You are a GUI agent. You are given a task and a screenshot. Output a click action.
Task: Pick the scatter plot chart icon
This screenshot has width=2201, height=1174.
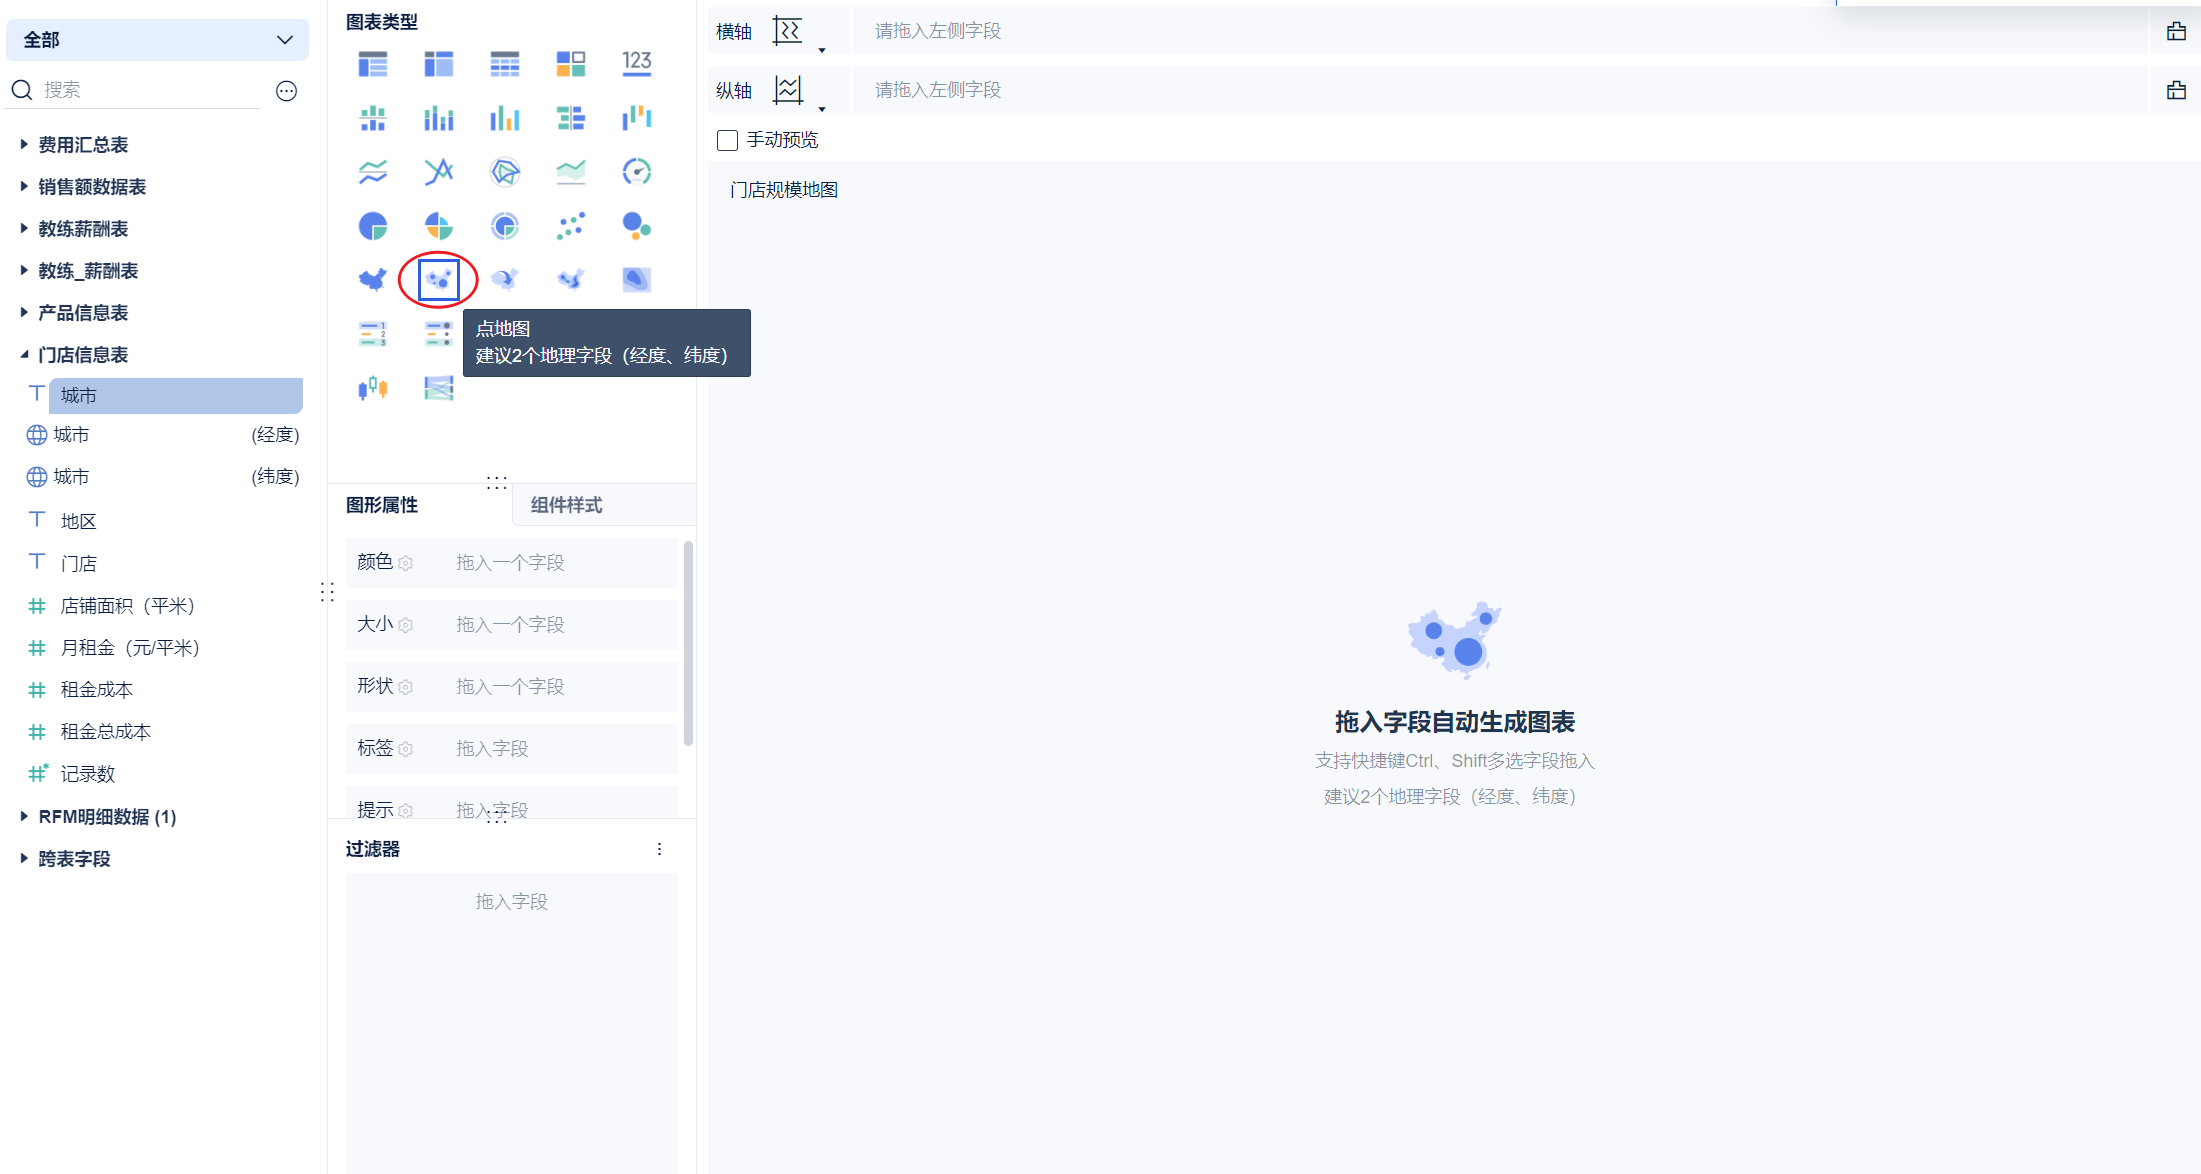(570, 226)
